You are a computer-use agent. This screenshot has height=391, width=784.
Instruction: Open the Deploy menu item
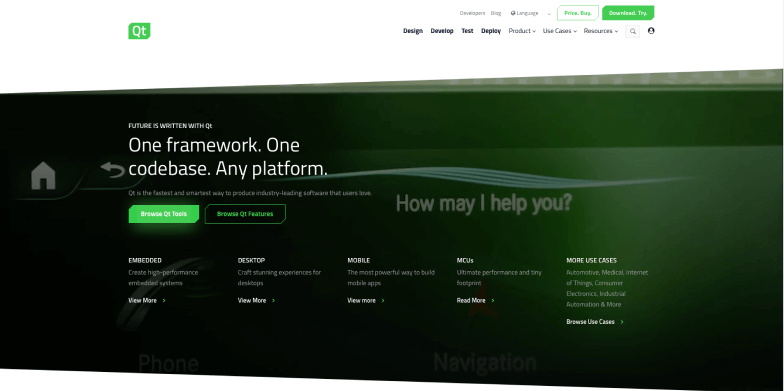(491, 31)
